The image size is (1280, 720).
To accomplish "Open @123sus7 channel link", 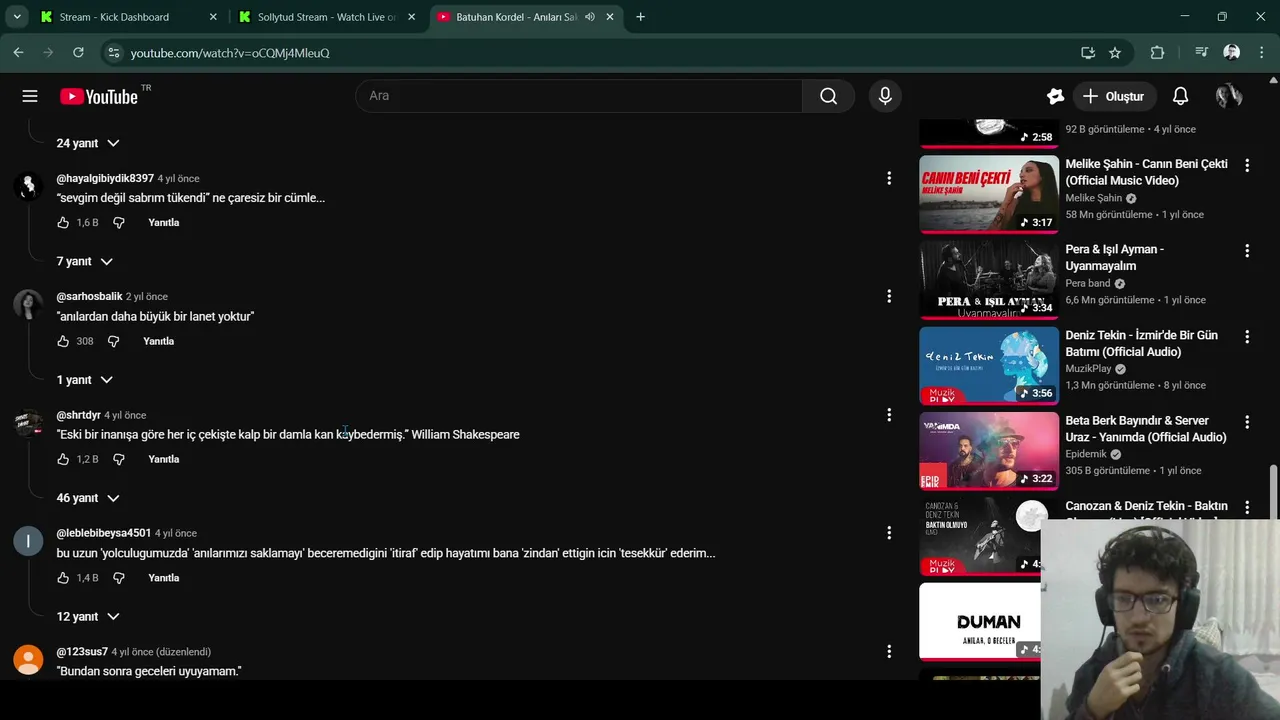I will [x=82, y=652].
